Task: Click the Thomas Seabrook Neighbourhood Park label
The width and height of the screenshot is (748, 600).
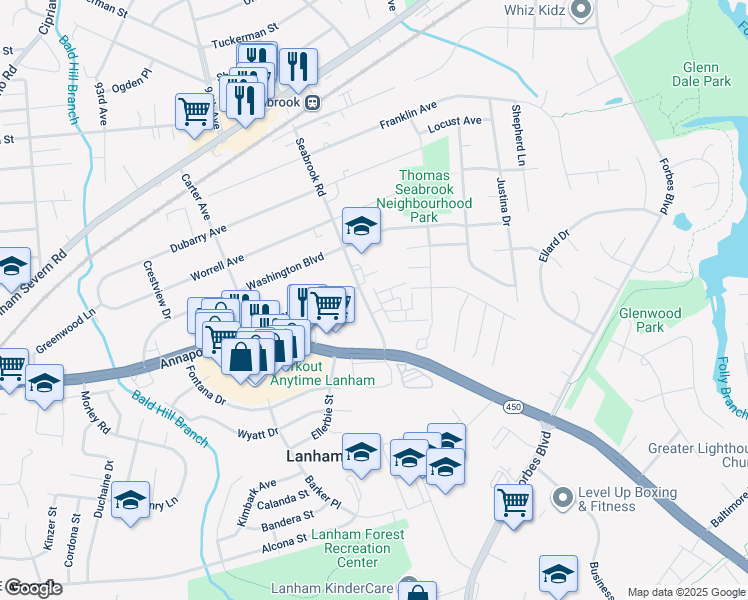Action: click(x=424, y=196)
